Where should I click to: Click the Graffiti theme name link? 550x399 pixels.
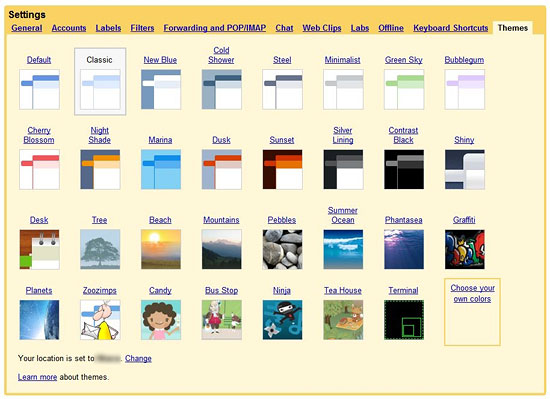coord(464,220)
